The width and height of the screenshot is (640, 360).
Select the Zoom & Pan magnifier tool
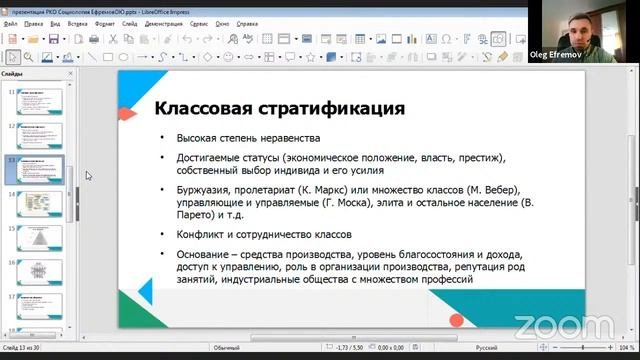point(28,57)
